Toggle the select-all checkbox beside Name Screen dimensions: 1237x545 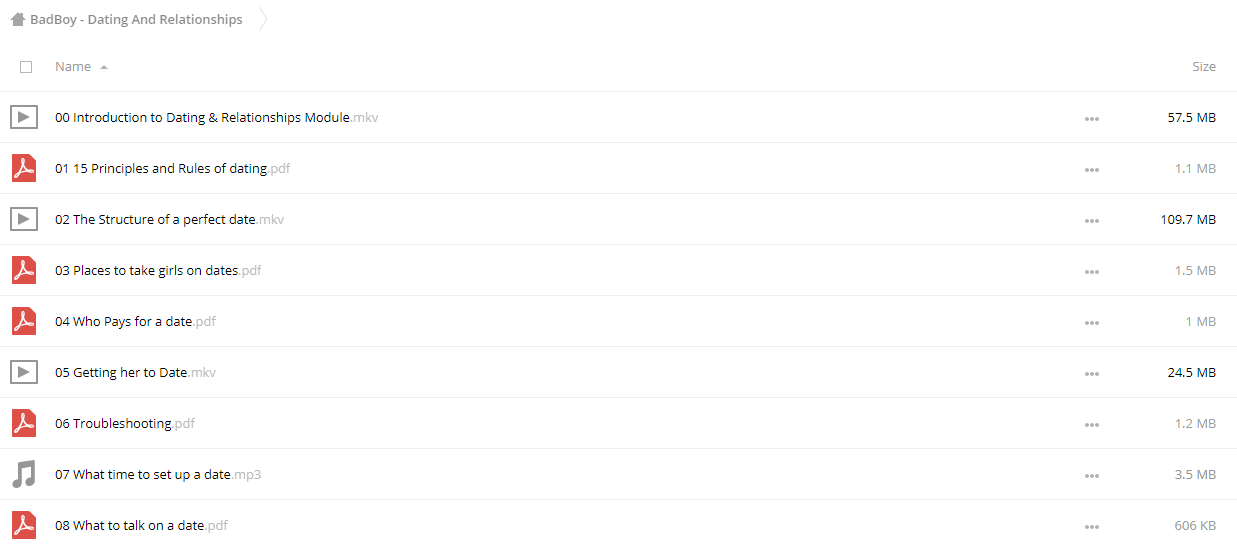point(26,67)
